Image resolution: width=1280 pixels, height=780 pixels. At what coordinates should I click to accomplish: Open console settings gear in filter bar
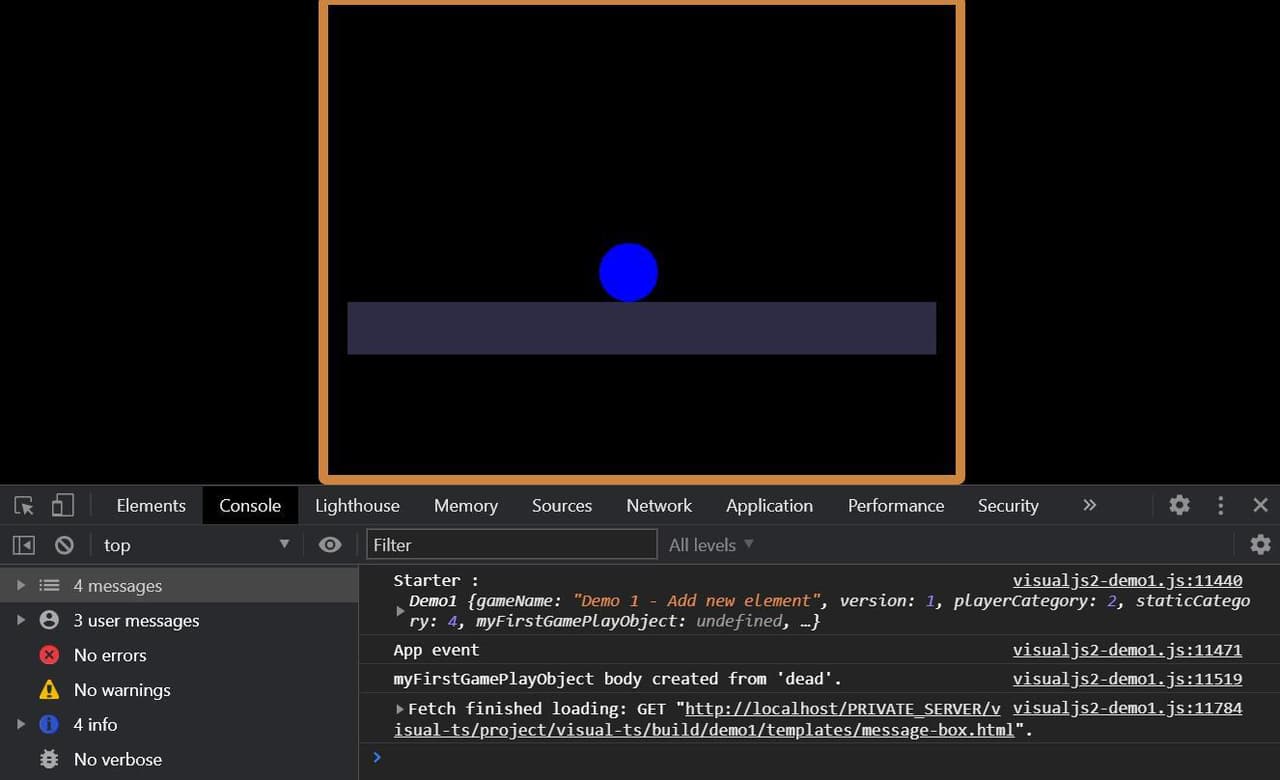[x=1260, y=545]
